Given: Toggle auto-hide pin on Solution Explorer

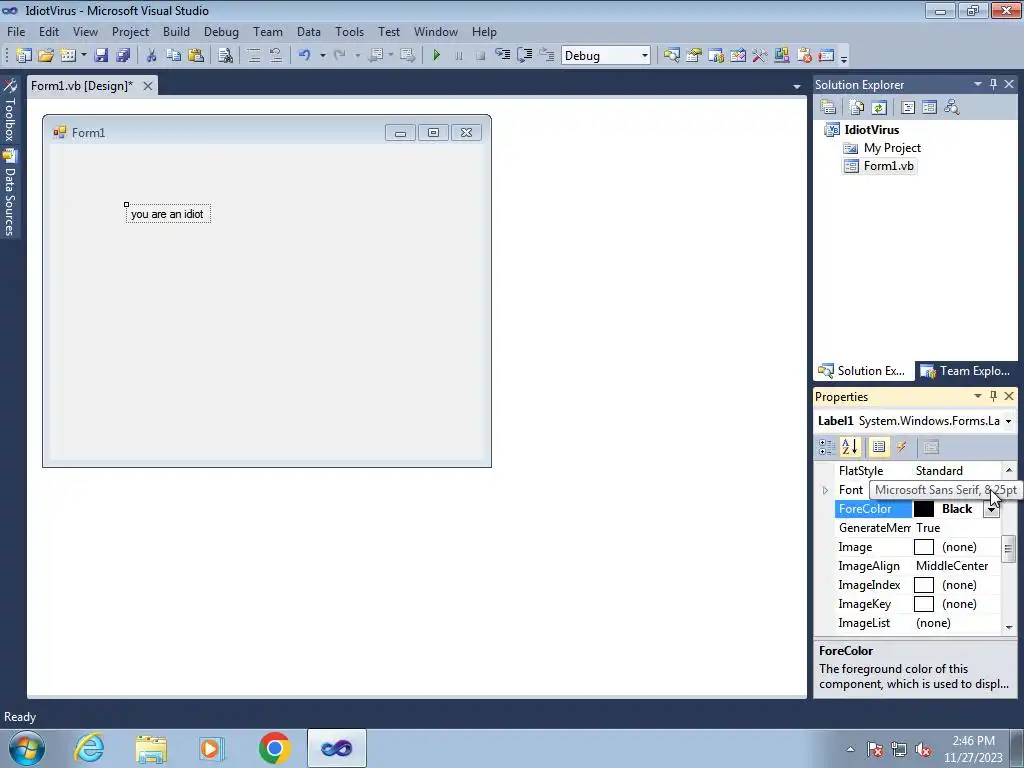Looking at the screenshot, I should click(993, 84).
